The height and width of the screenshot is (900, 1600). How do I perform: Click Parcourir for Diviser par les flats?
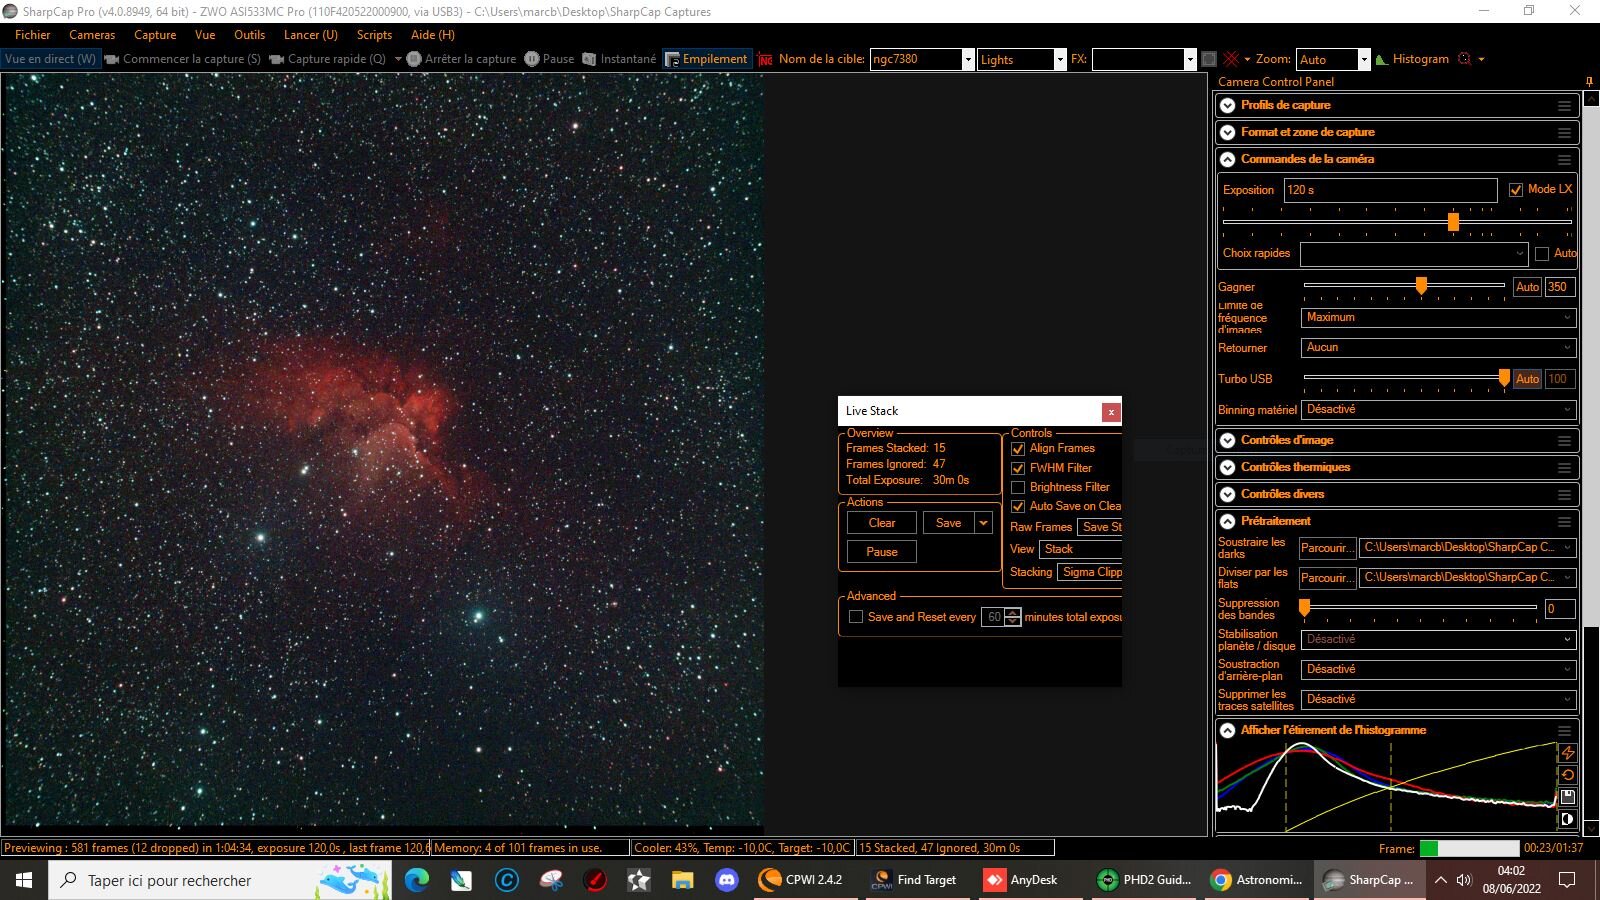pyautogui.click(x=1327, y=578)
